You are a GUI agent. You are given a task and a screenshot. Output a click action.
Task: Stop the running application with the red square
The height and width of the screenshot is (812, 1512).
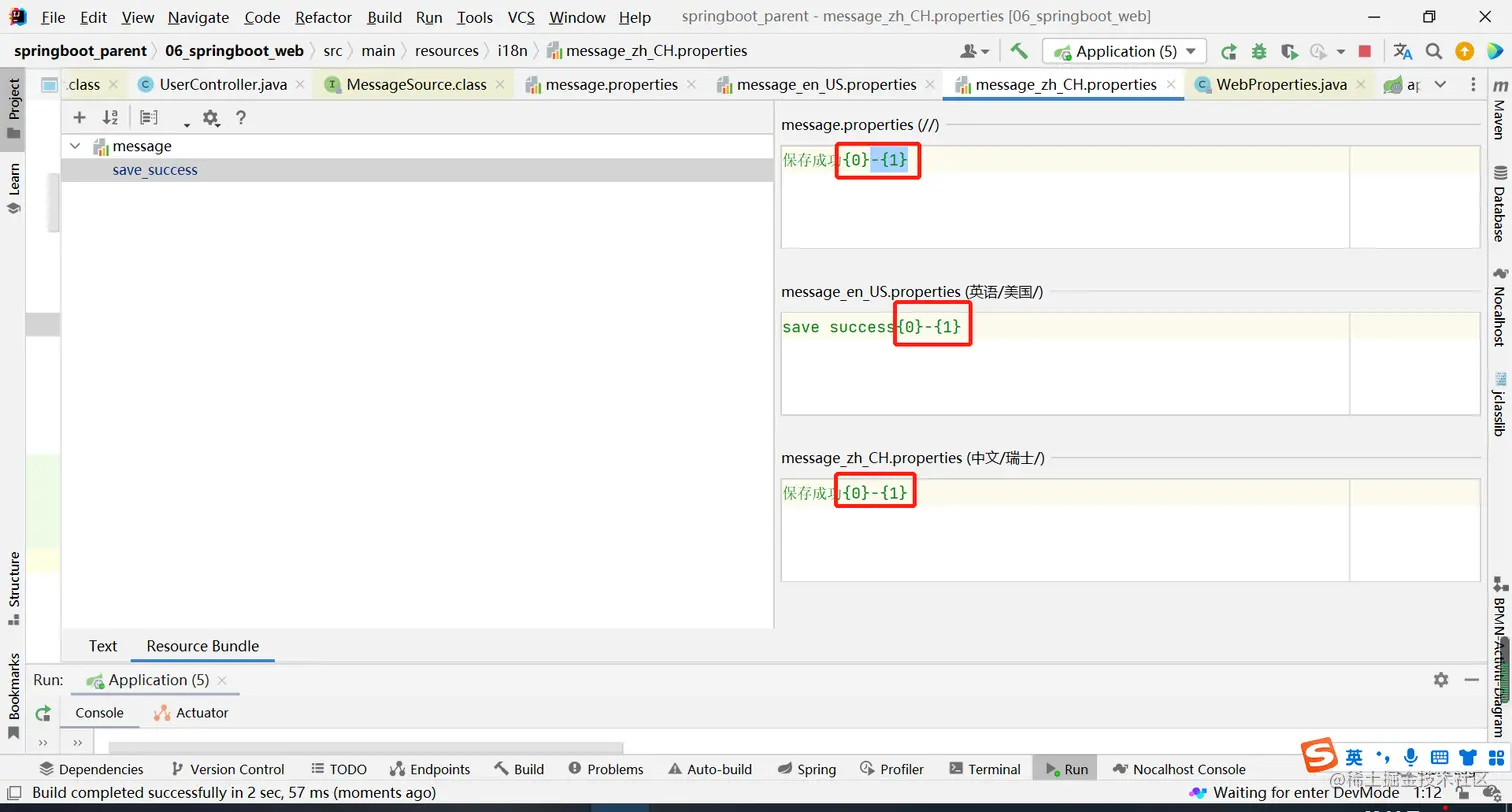(x=1365, y=51)
